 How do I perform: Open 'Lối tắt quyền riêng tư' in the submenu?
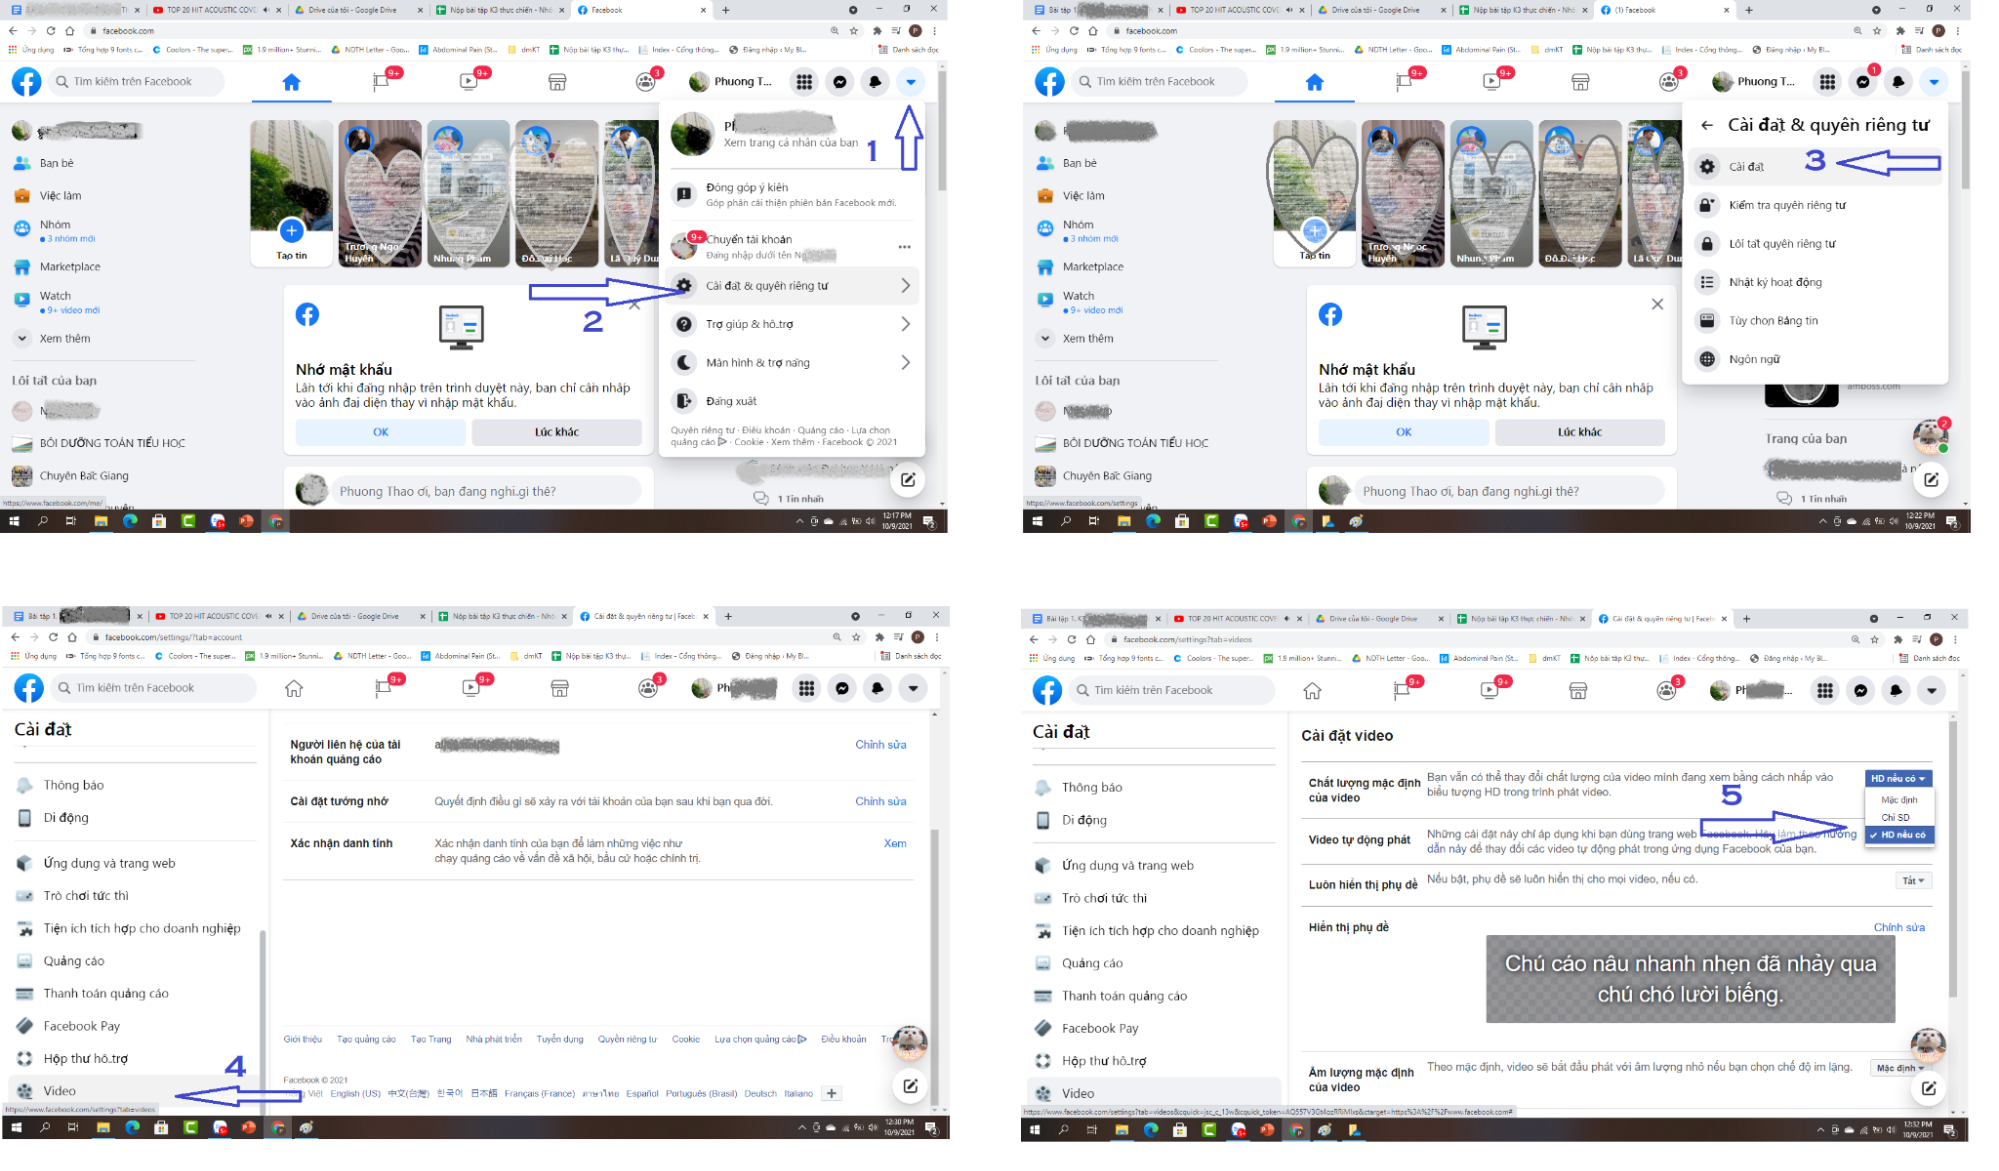pos(1816,244)
